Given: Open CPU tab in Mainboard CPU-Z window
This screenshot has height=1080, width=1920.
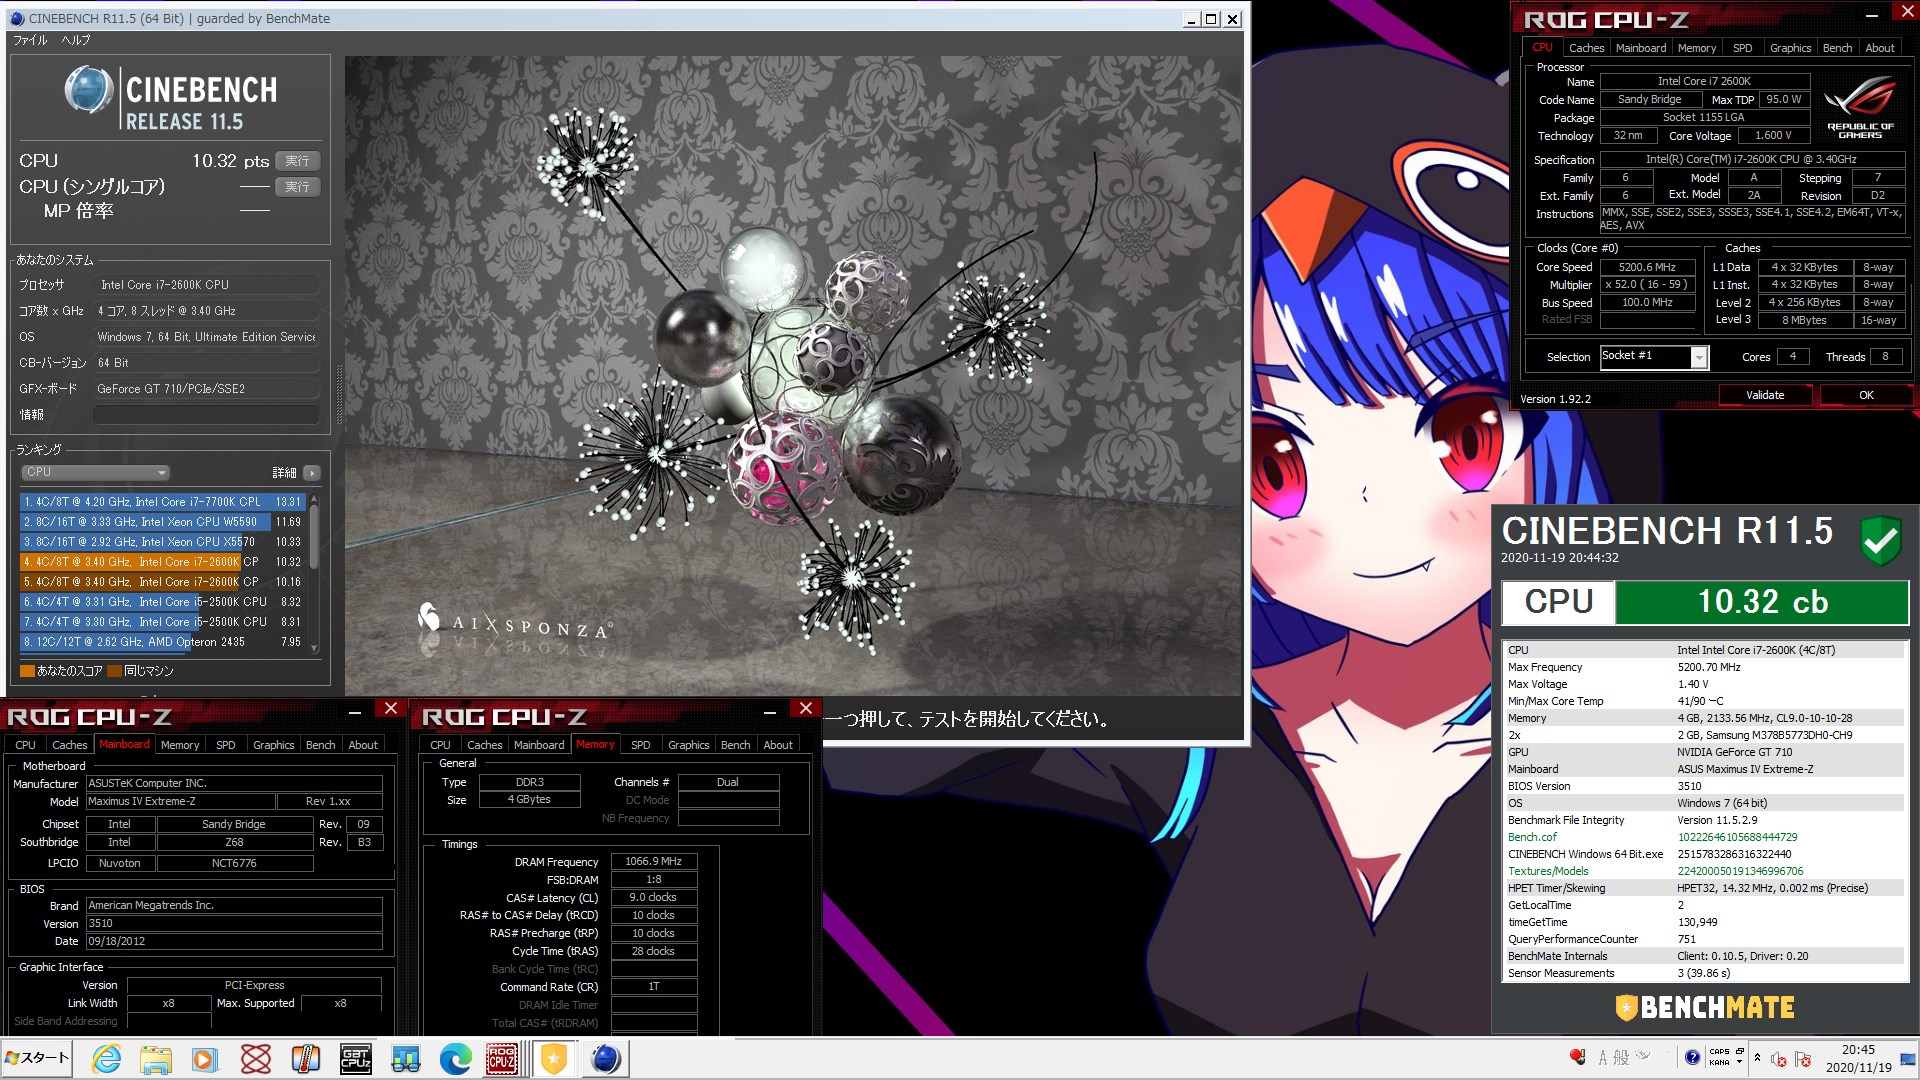Looking at the screenshot, I should click(x=26, y=745).
